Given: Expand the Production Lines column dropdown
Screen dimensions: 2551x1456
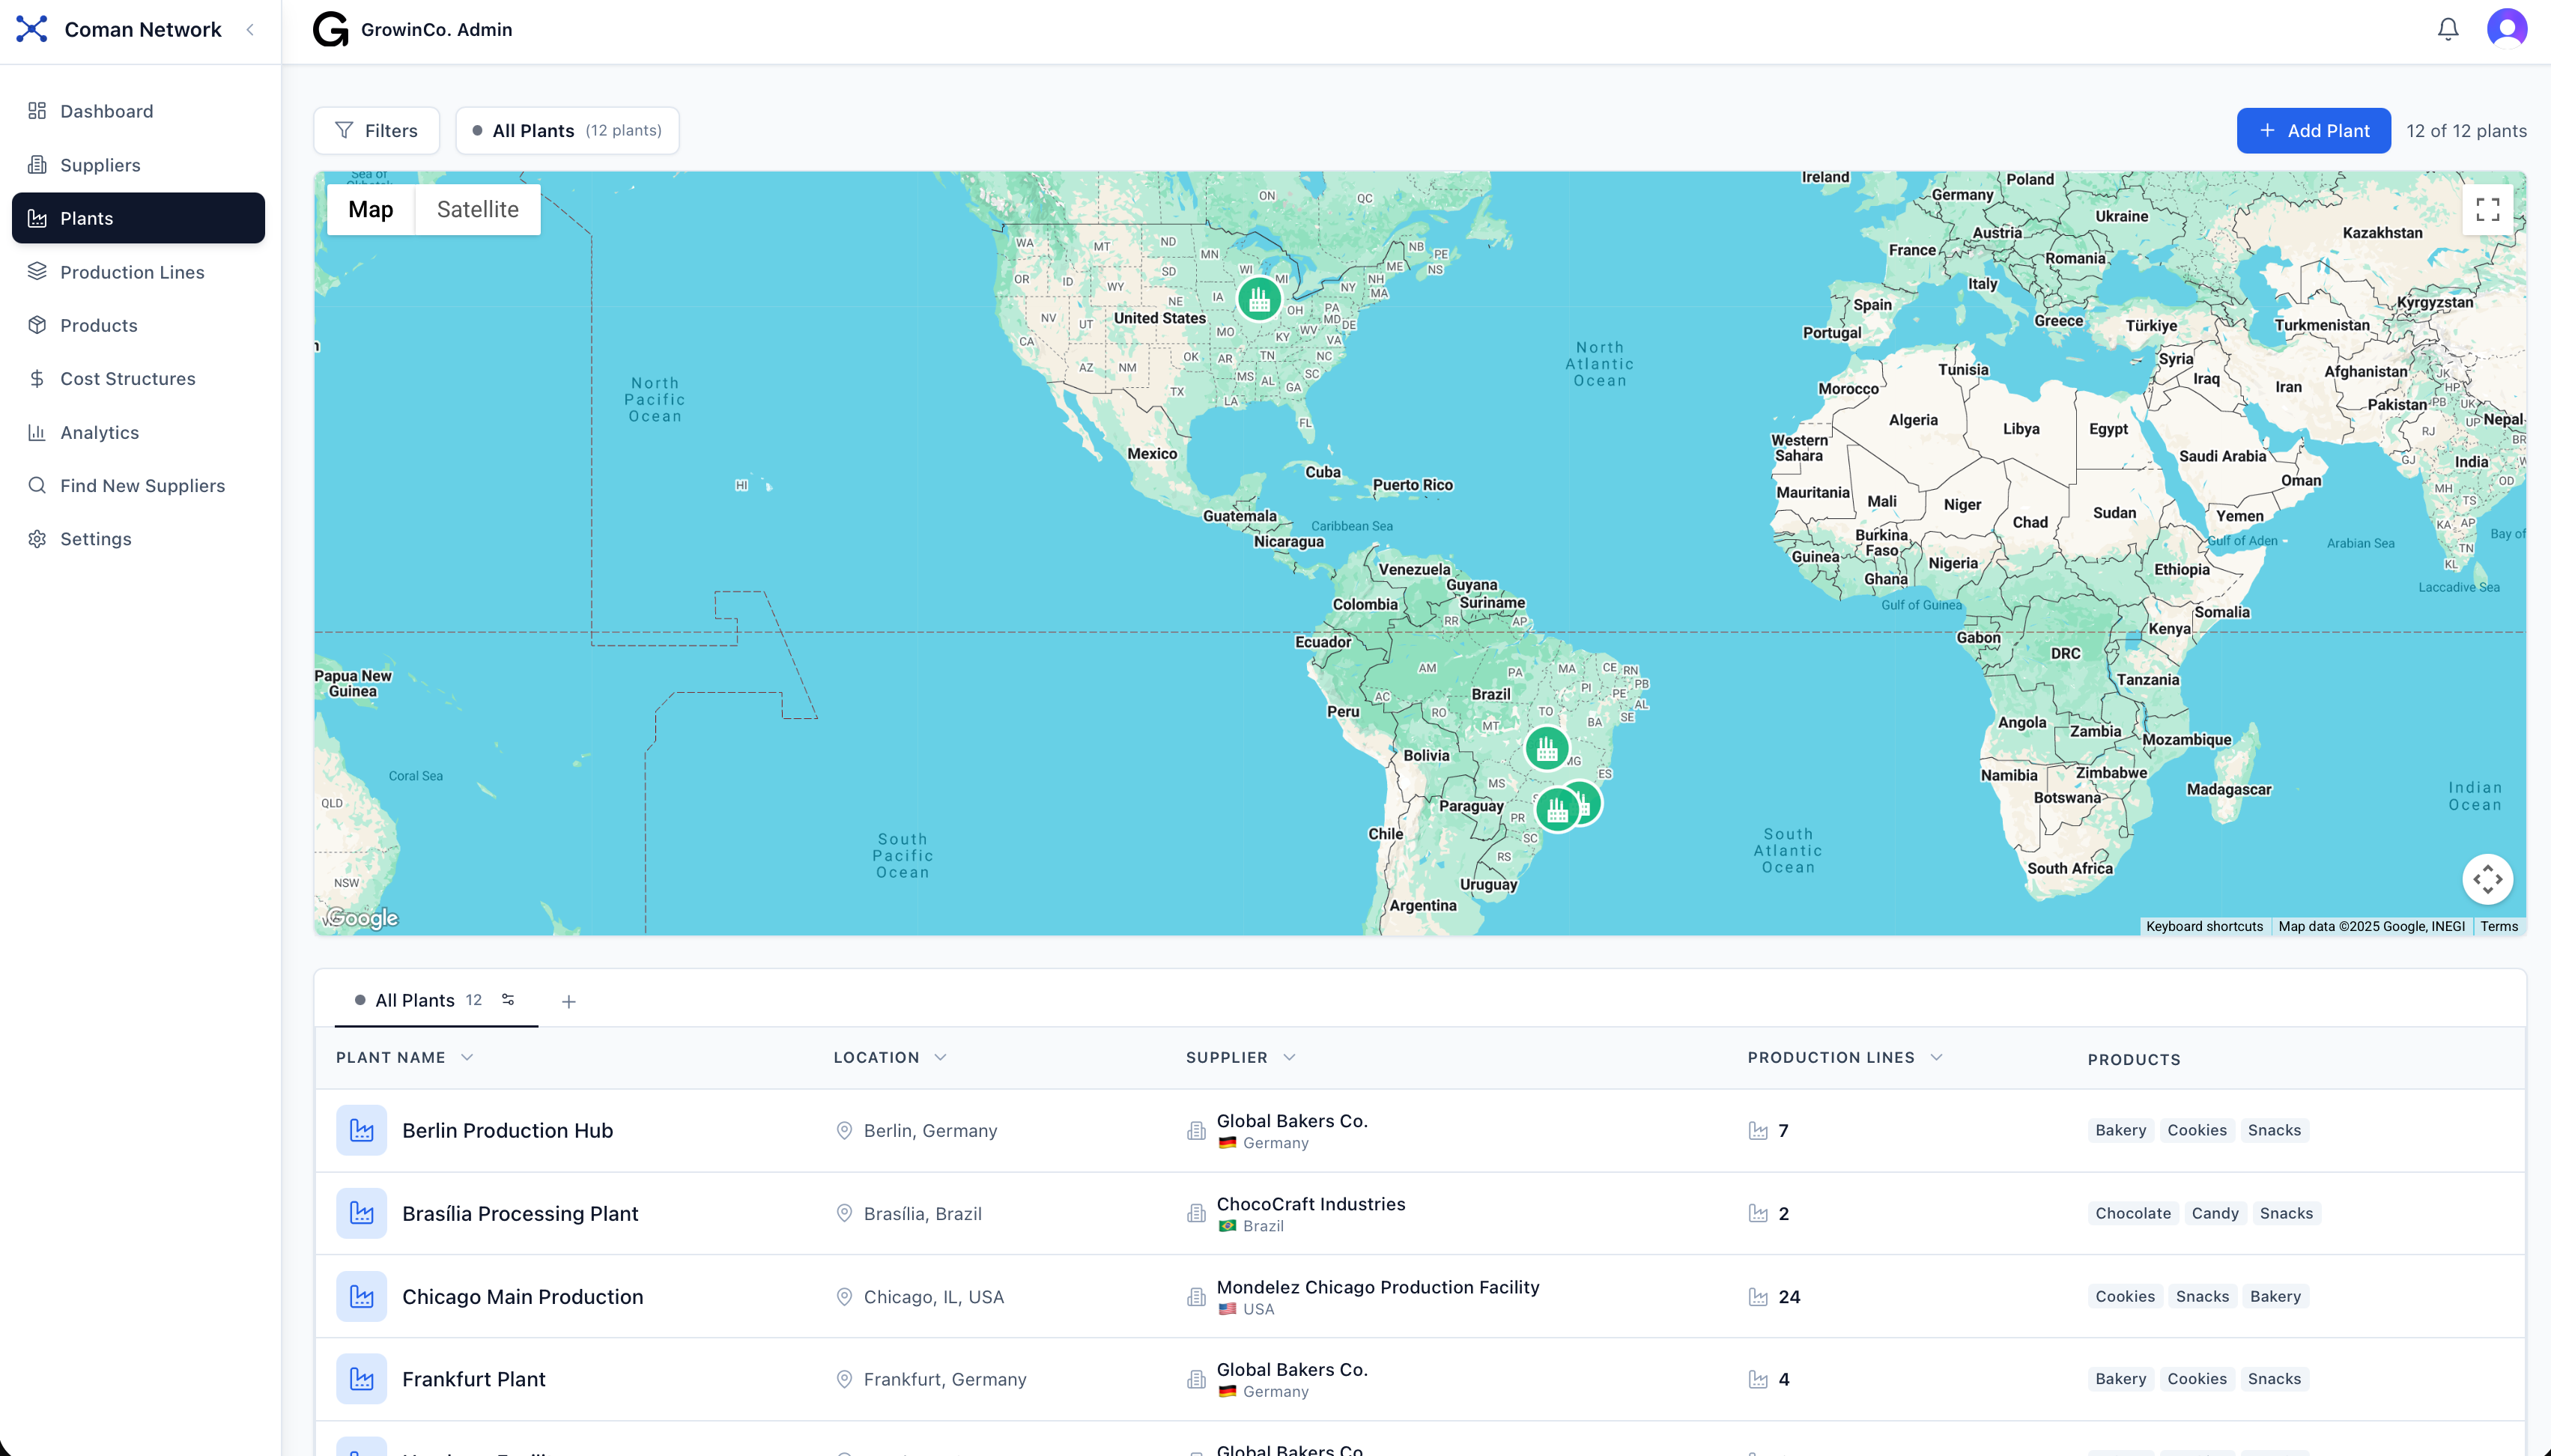Looking at the screenshot, I should [x=1936, y=1057].
